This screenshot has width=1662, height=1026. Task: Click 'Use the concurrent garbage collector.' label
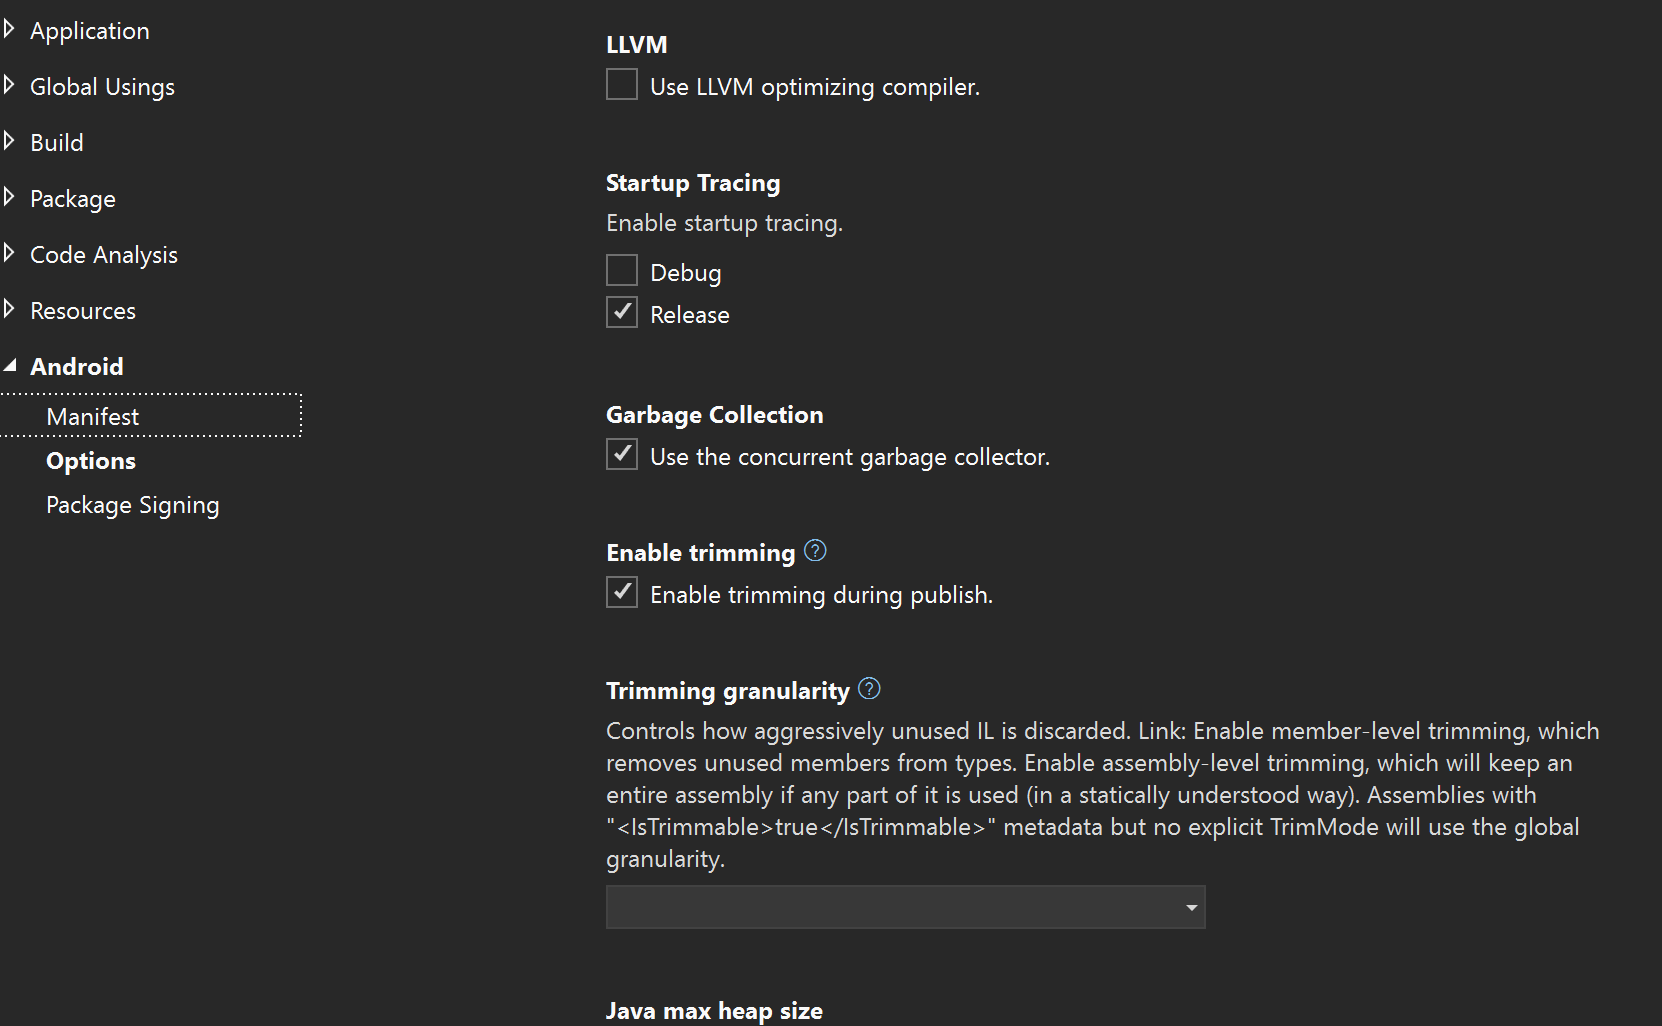coord(850,457)
